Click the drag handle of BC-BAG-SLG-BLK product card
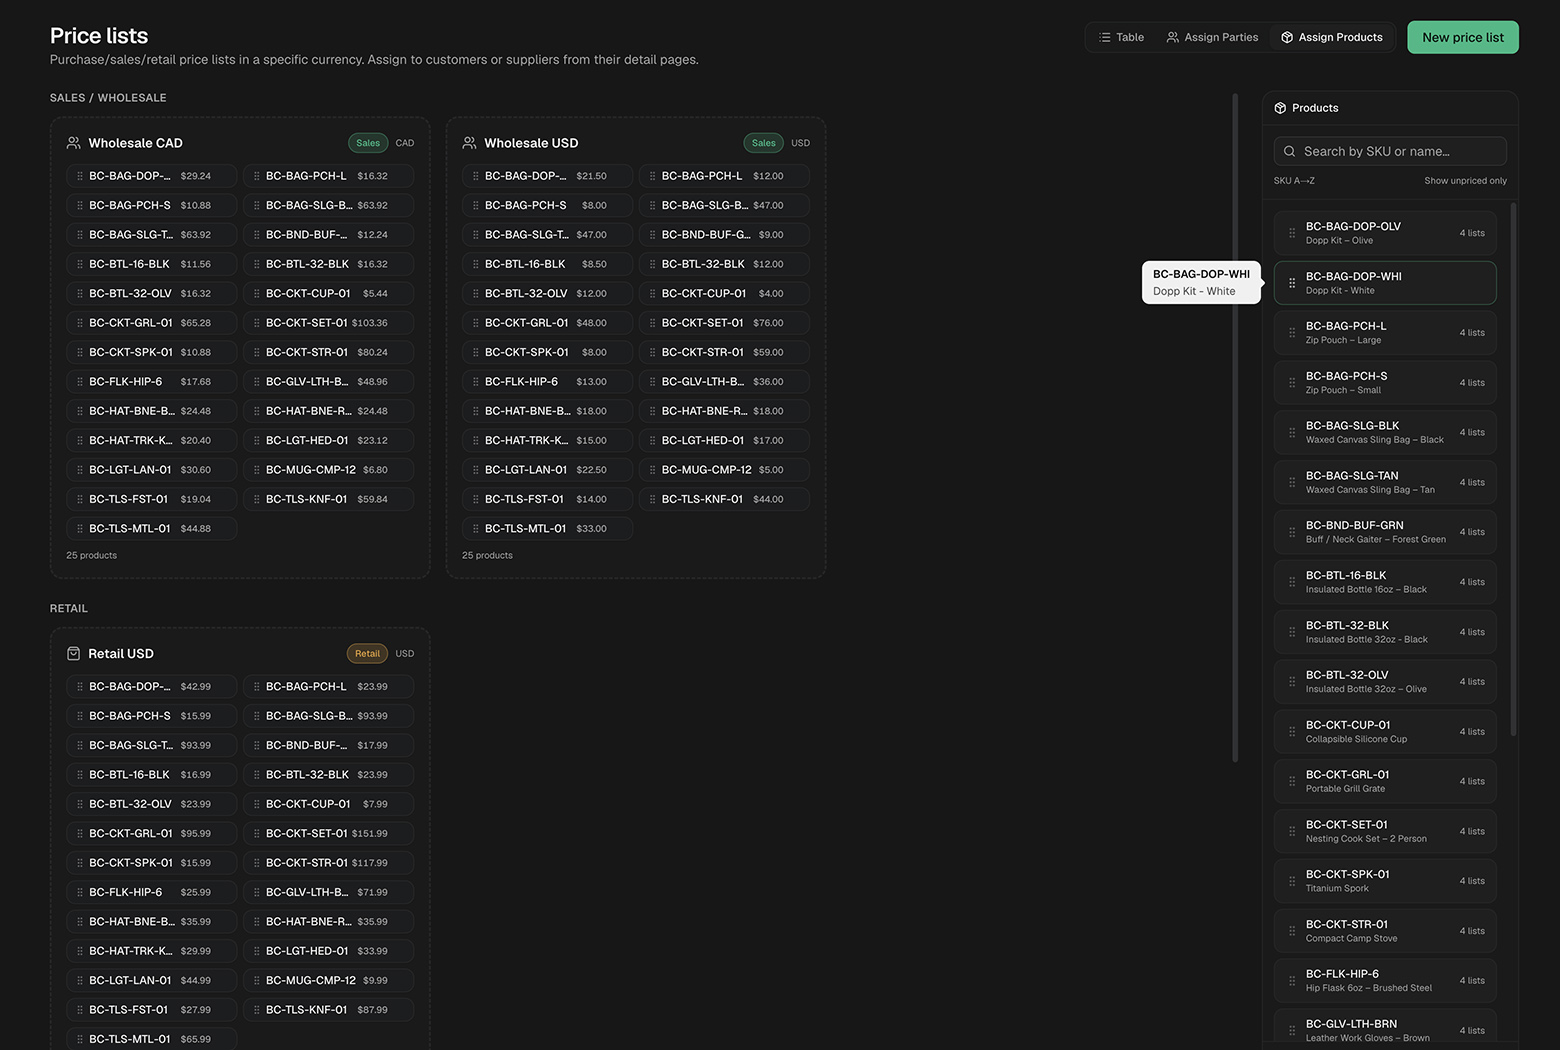This screenshot has width=1560, height=1050. tap(1292, 433)
